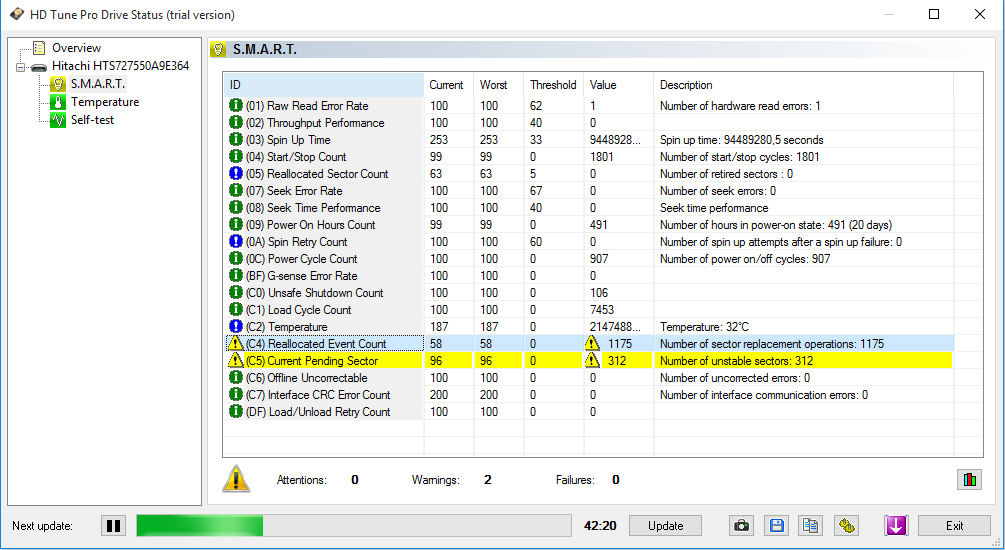Image resolution: width=1005 pixels, height=550 pixels.
Task: Click the Interface CRC Error Count icon
Action: (x=236, y=394)
